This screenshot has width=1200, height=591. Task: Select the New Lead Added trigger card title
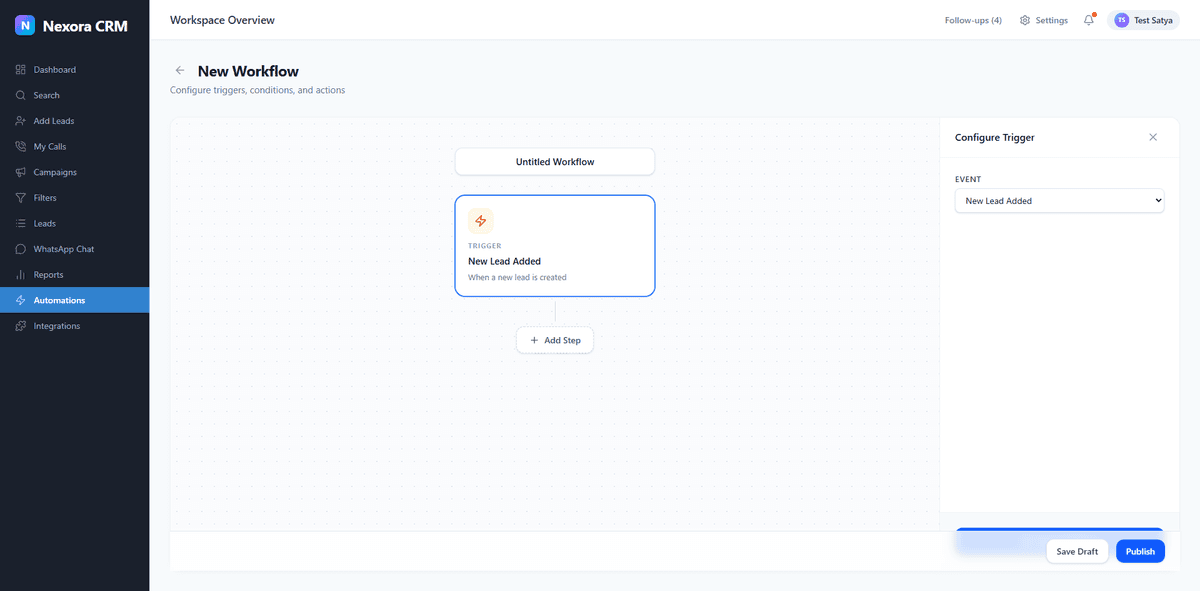[504, 261]
